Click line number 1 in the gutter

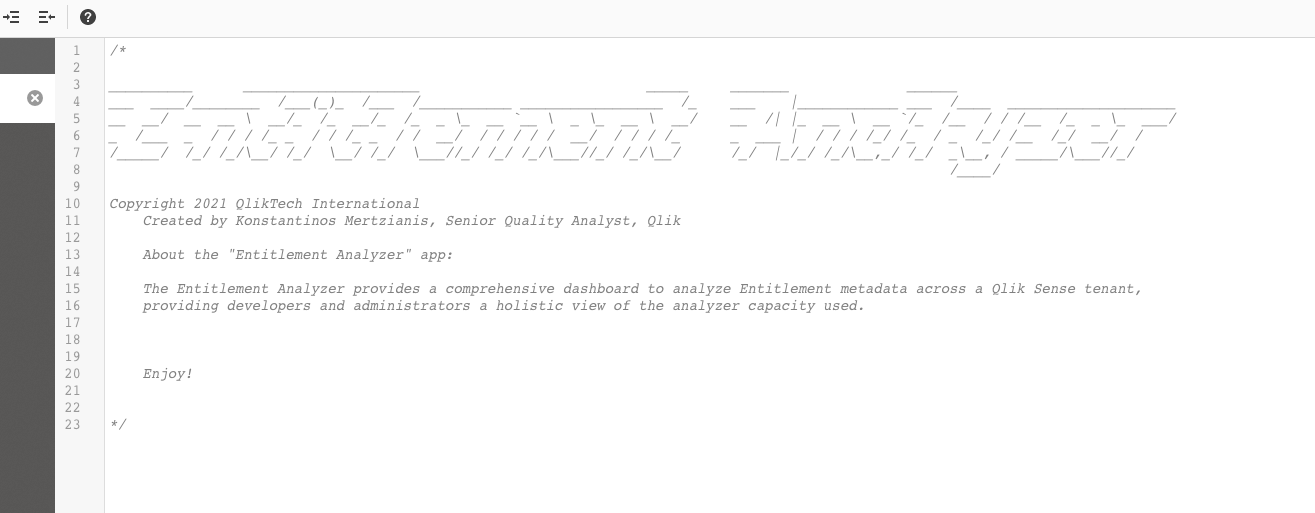[76, 51]
